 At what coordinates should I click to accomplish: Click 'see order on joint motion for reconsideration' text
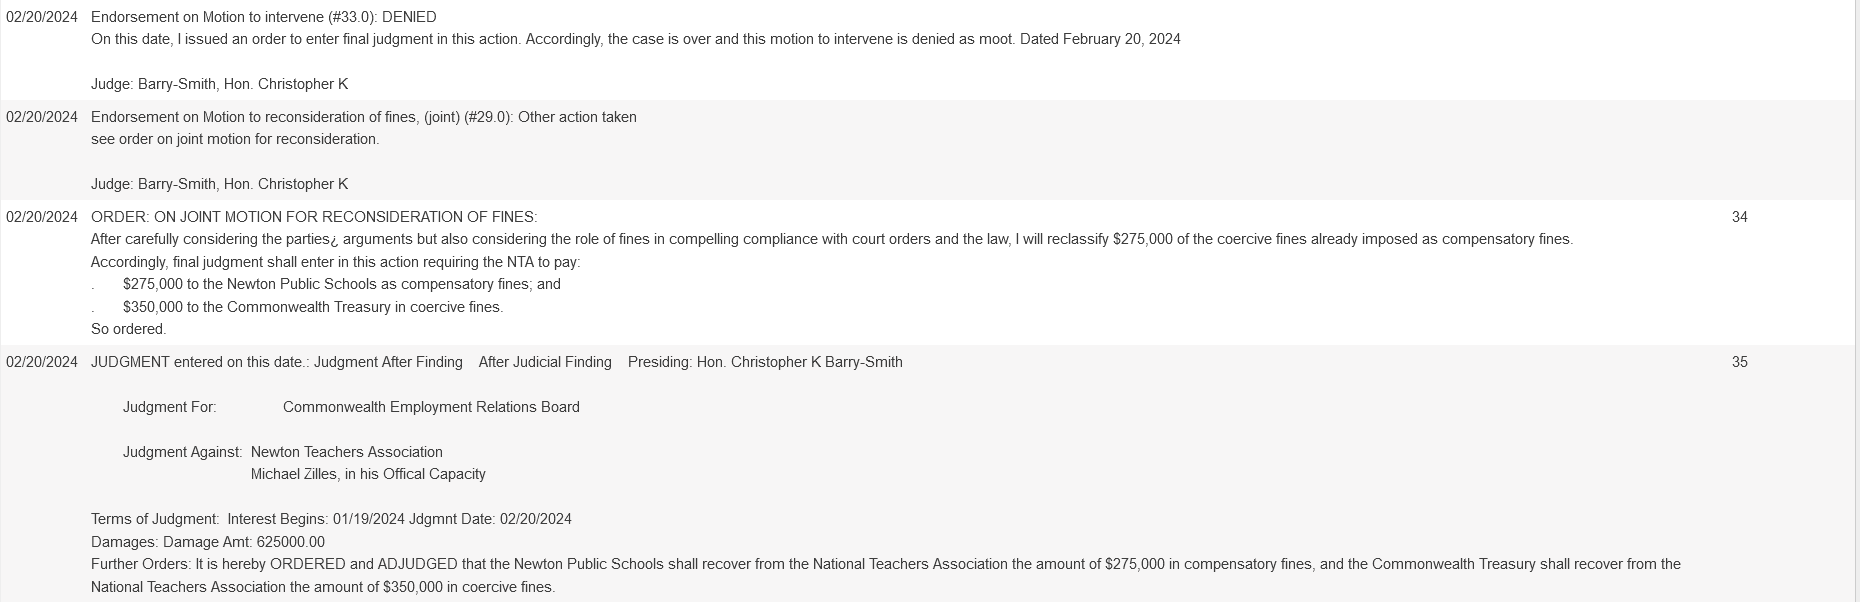coord(235,139)
